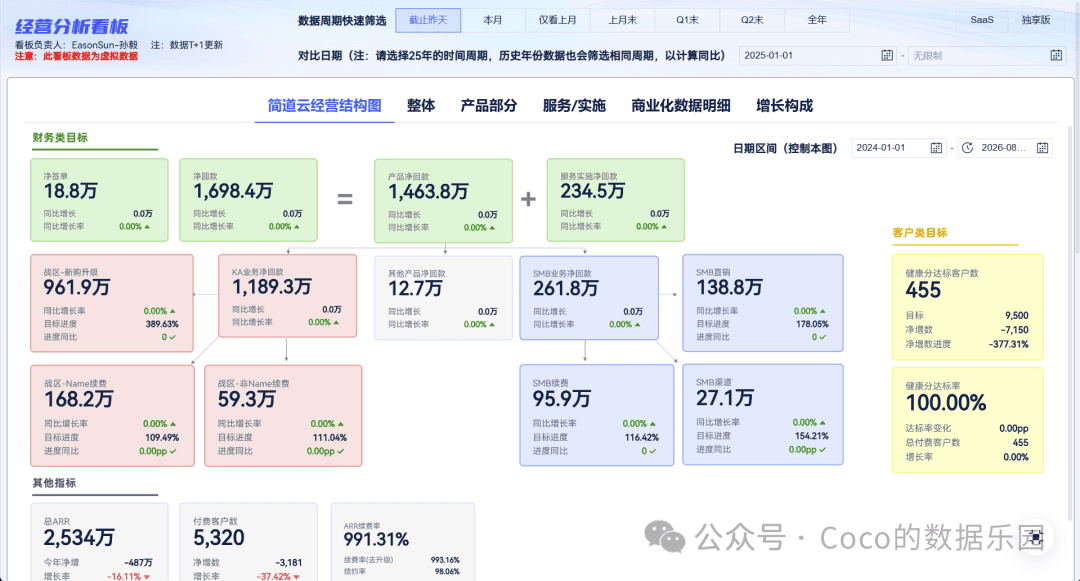
Task: Open calendar icon of the 无限制 end date
Action: click(x=1056, y=55)
